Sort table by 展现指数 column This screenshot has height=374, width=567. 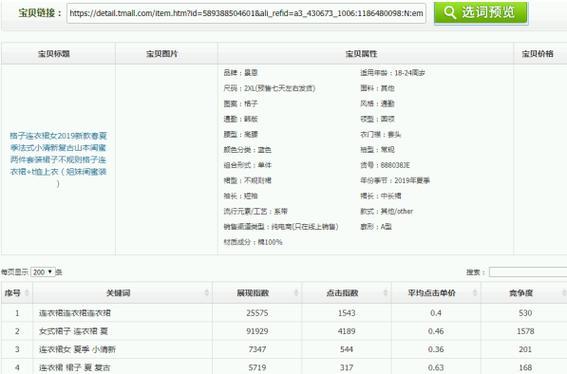pyautogui.click(x=257, y=293)
